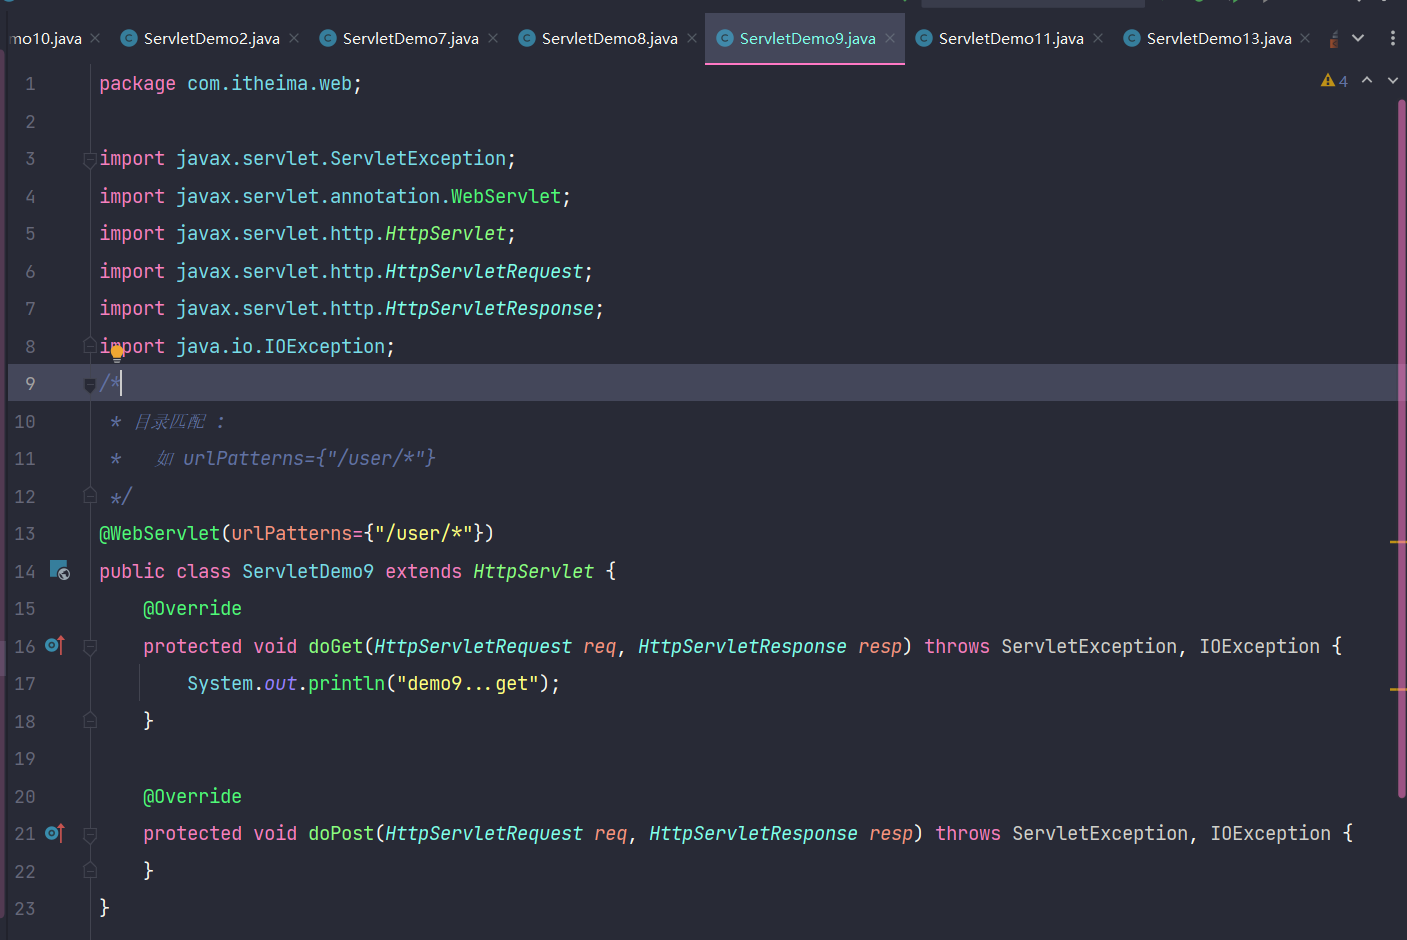Click the class icon on ServletDemo11.java tab
Viewport: 1407px width, 940px height.
[x=924, y=38]
